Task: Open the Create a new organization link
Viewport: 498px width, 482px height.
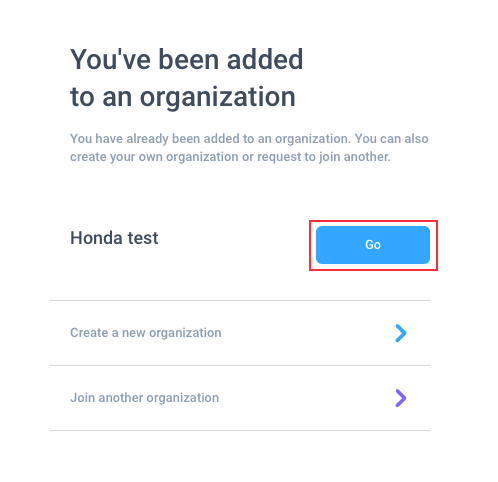Action: (146, 333)
